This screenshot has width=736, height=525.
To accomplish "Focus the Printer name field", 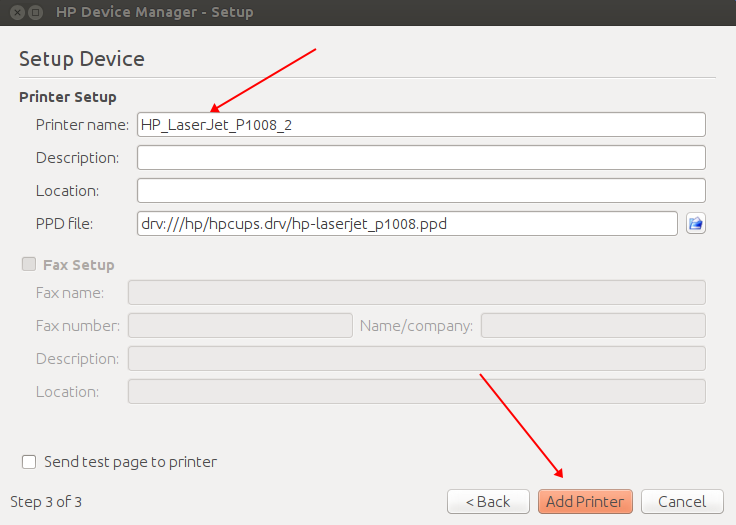I will click(421, 125).
